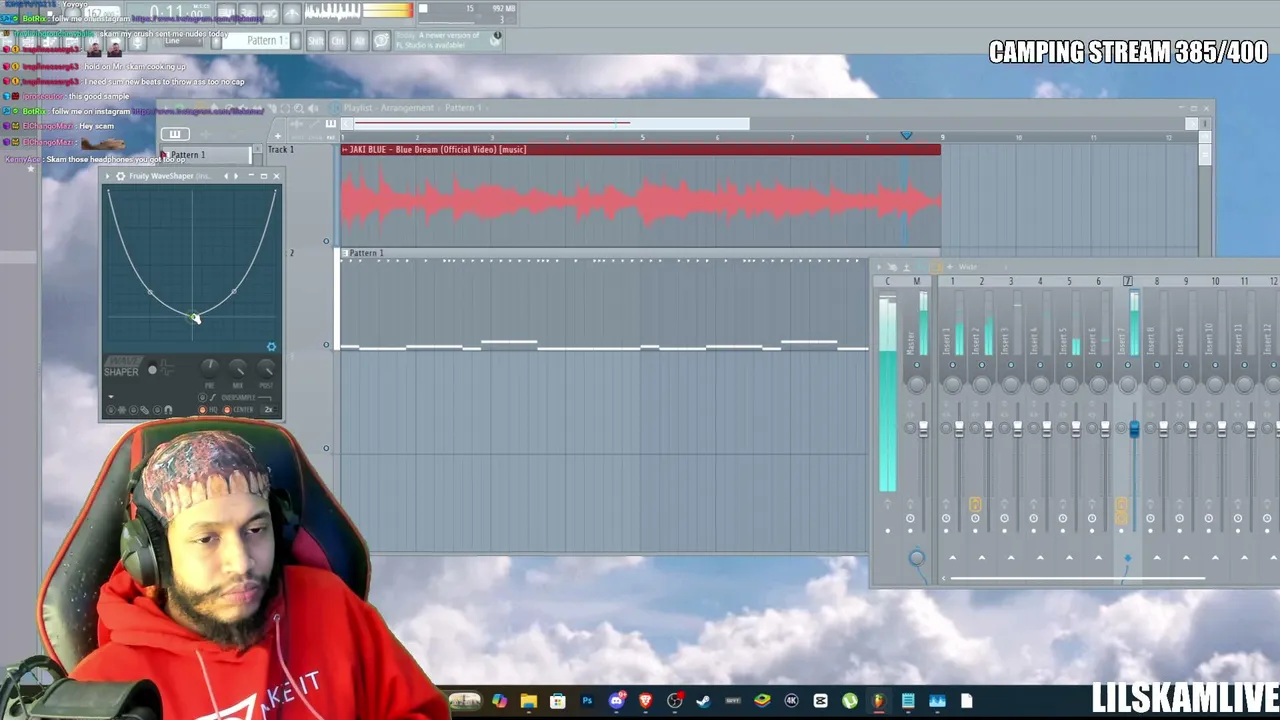Open Discord from the taskbar
Screen dimensions: 1280x720
point(616,701)
